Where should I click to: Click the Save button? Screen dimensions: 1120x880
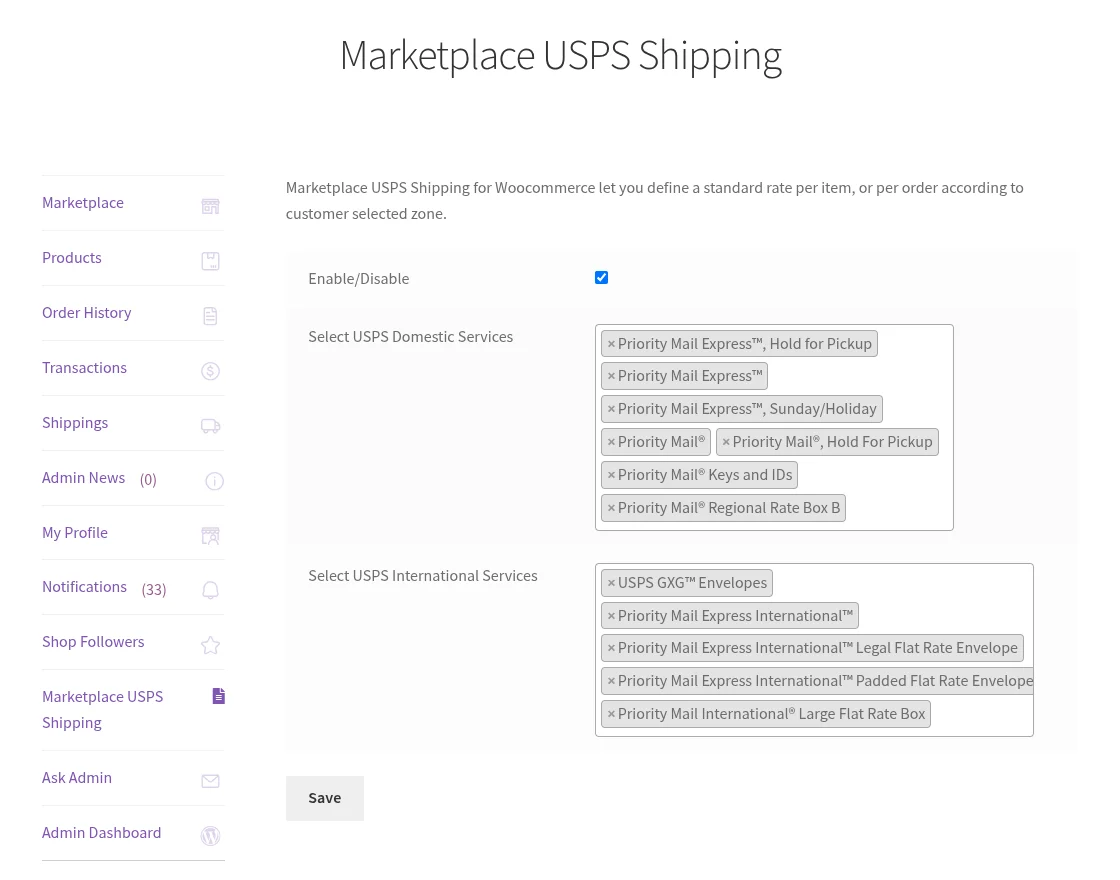[324, 798]
